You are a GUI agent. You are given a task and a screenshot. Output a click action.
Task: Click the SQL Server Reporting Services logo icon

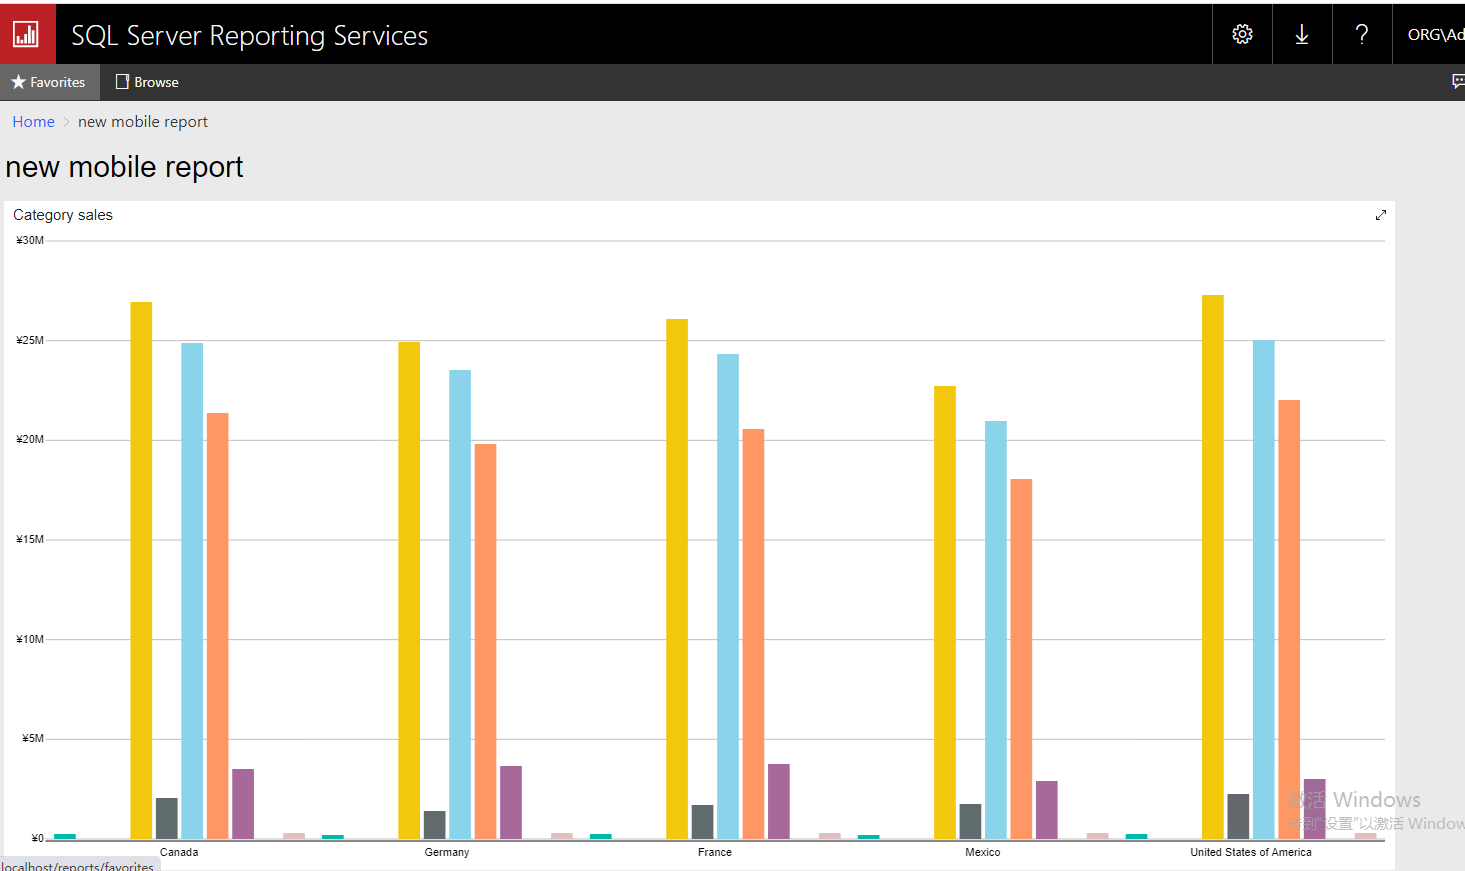click(x=27, y=33)
